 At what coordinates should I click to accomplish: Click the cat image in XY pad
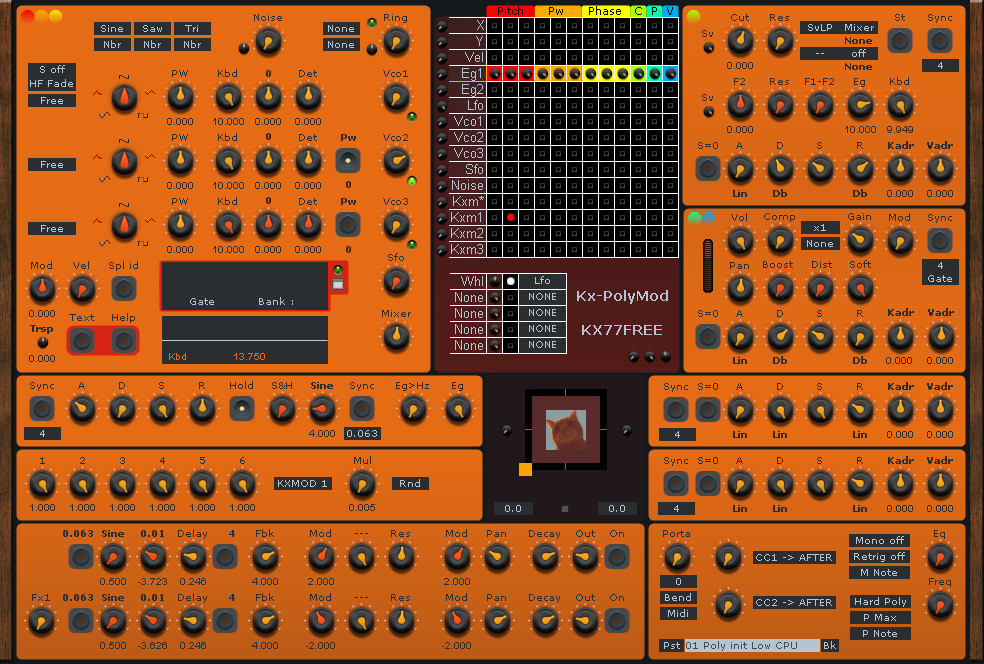pos(566,429)
